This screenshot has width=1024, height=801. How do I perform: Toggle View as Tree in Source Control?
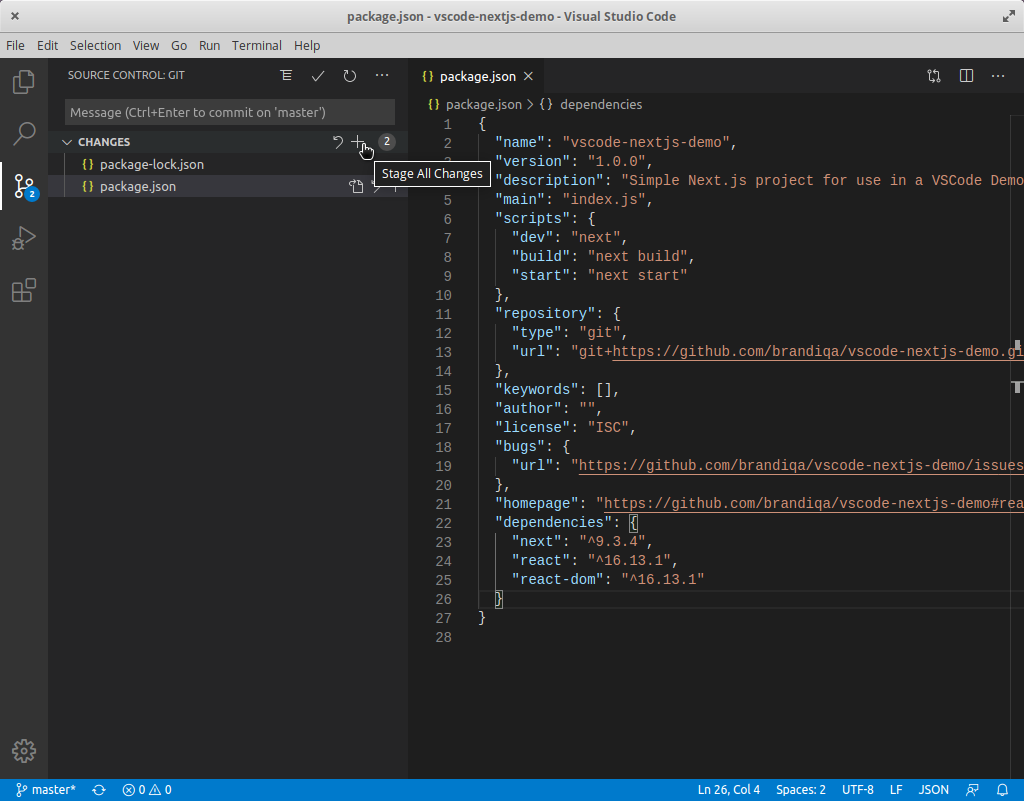pos(286,75)
